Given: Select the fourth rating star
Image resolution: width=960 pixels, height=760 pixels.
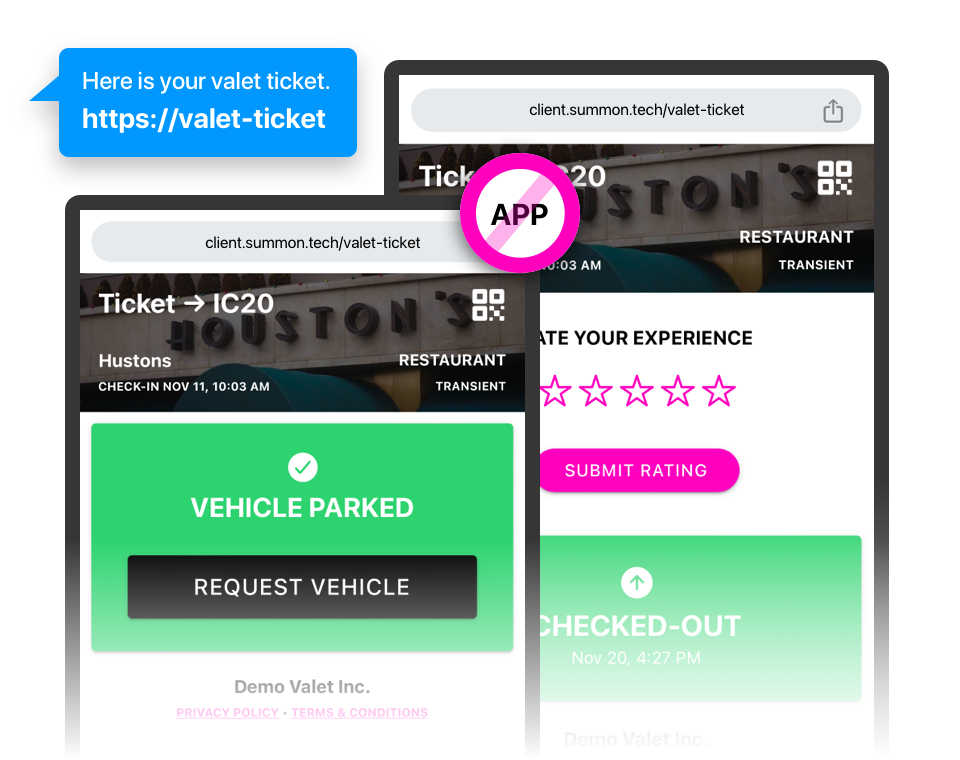Looking at the screenshot, I should click(x=677, y=391).
